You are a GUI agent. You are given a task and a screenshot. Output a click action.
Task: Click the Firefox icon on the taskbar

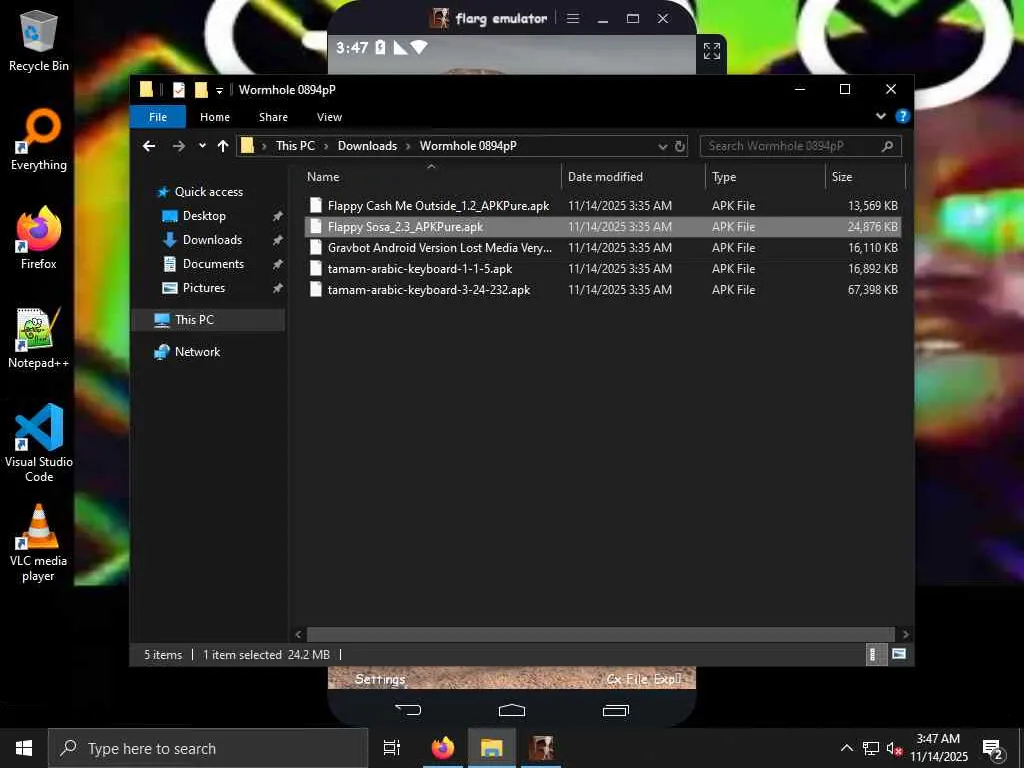coord(443,748)
